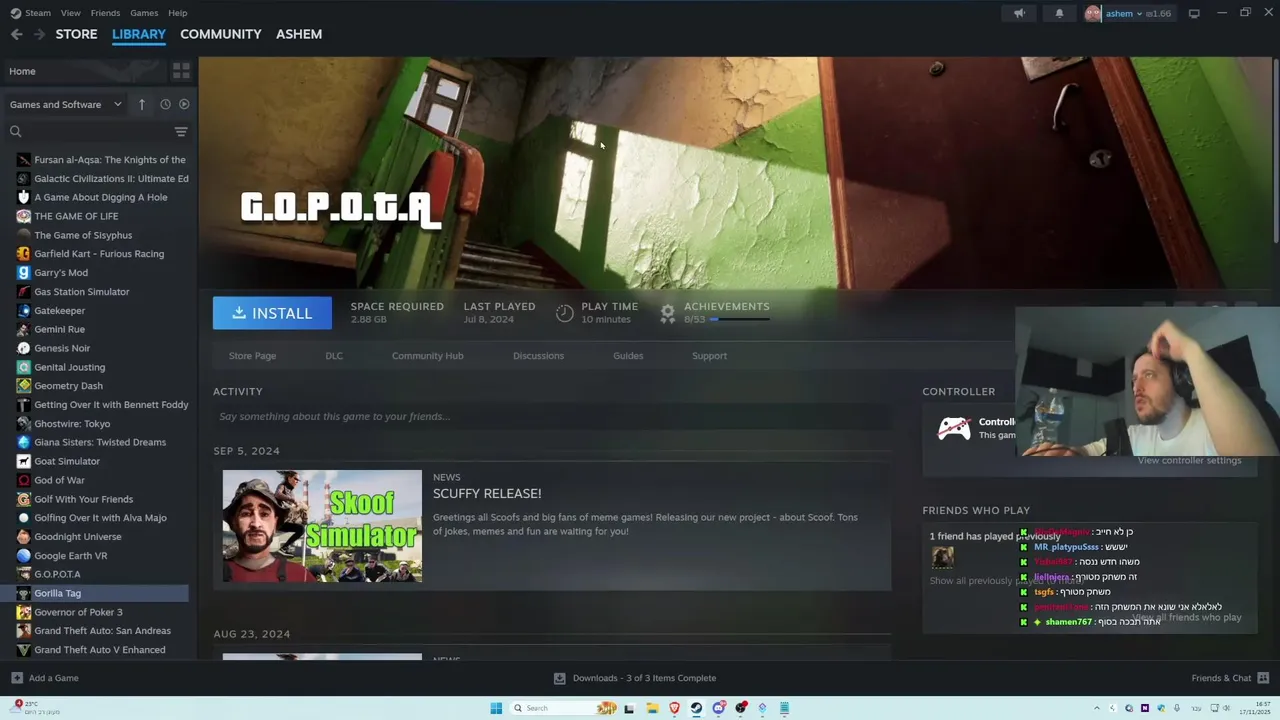Click the Steam icon in the taskbar

coord(696,708)
